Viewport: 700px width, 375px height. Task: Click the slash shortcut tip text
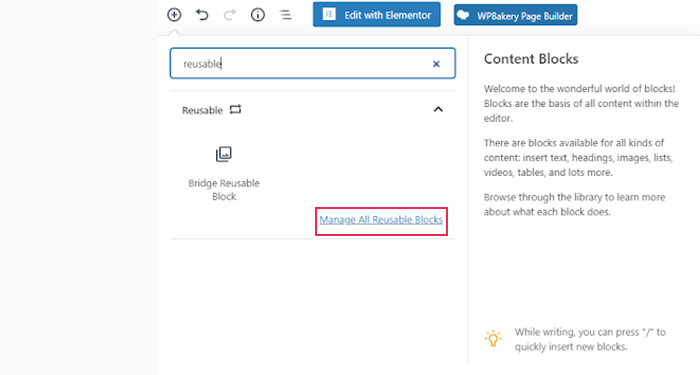point(590,339)
